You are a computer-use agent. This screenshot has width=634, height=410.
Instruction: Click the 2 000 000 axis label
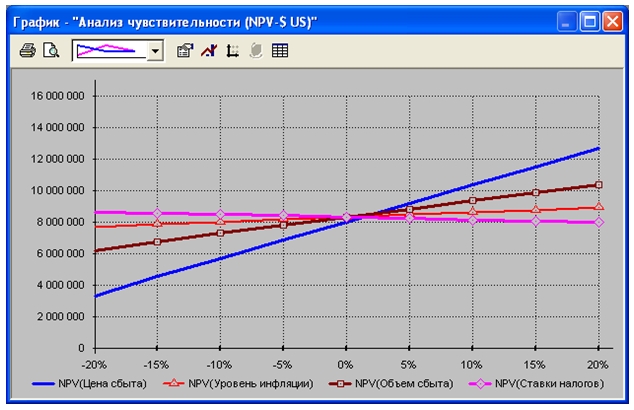(61, 317)
